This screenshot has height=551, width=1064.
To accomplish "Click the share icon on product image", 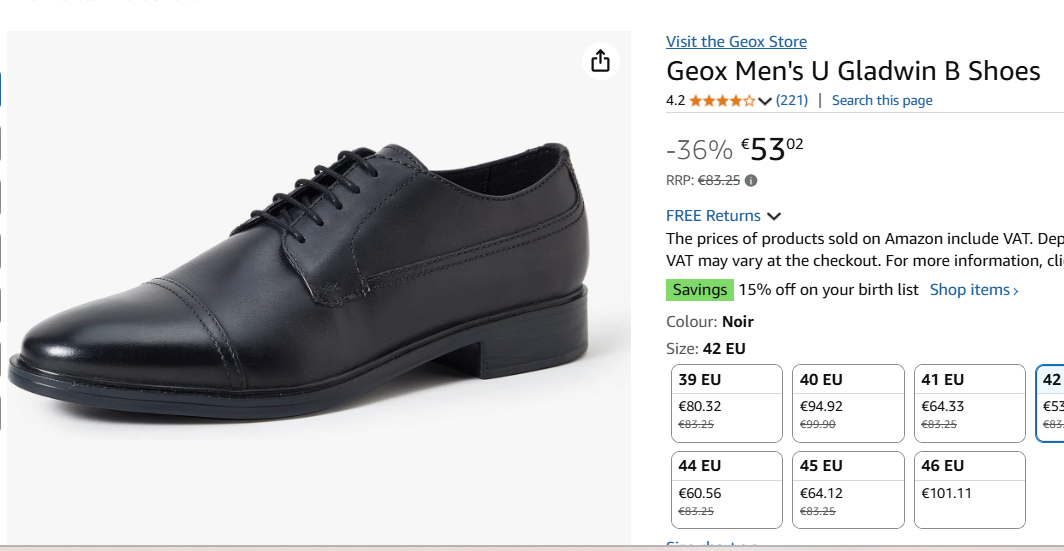I will point(600,61).
